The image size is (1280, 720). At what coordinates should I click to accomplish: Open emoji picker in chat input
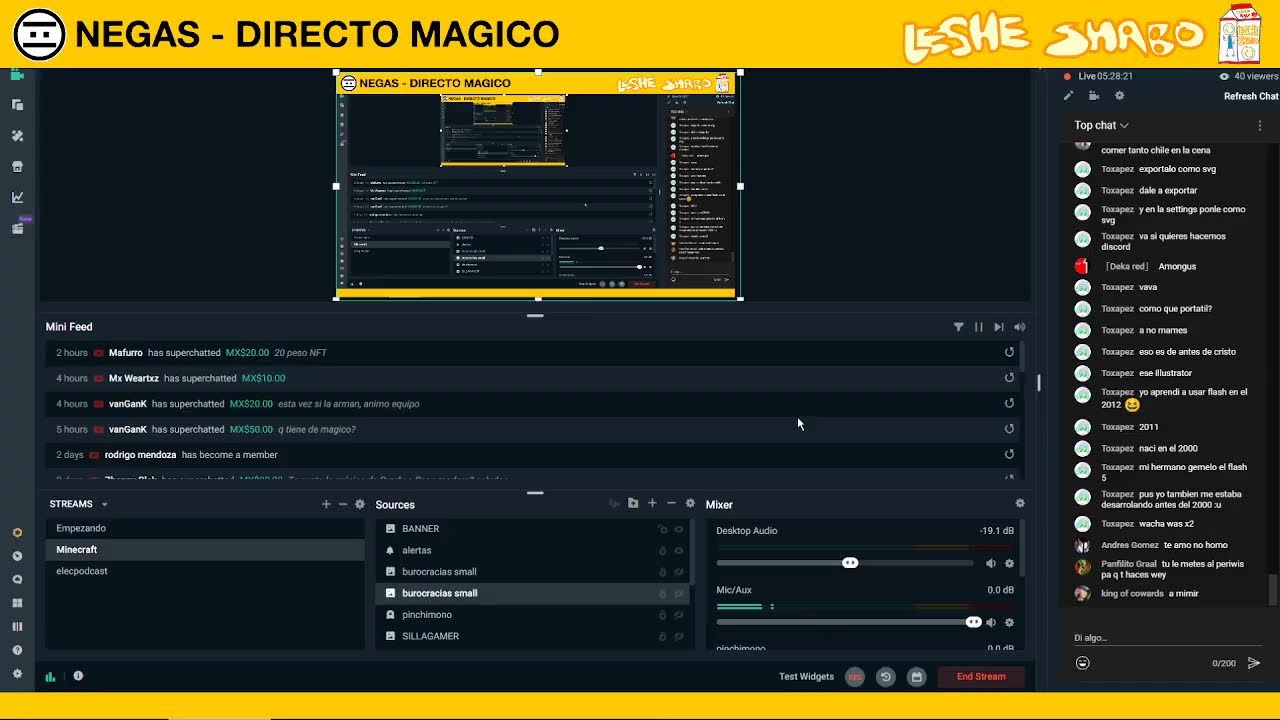click(1082, 663)
